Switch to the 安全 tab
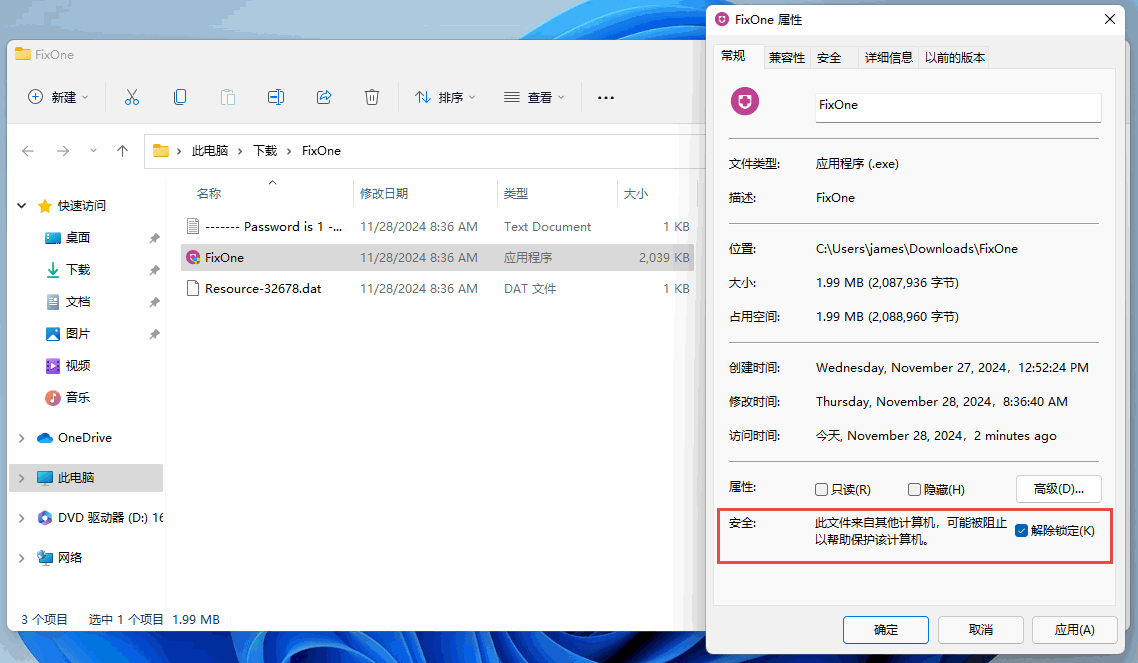The image size is (1138, 663). coord(829,58)
